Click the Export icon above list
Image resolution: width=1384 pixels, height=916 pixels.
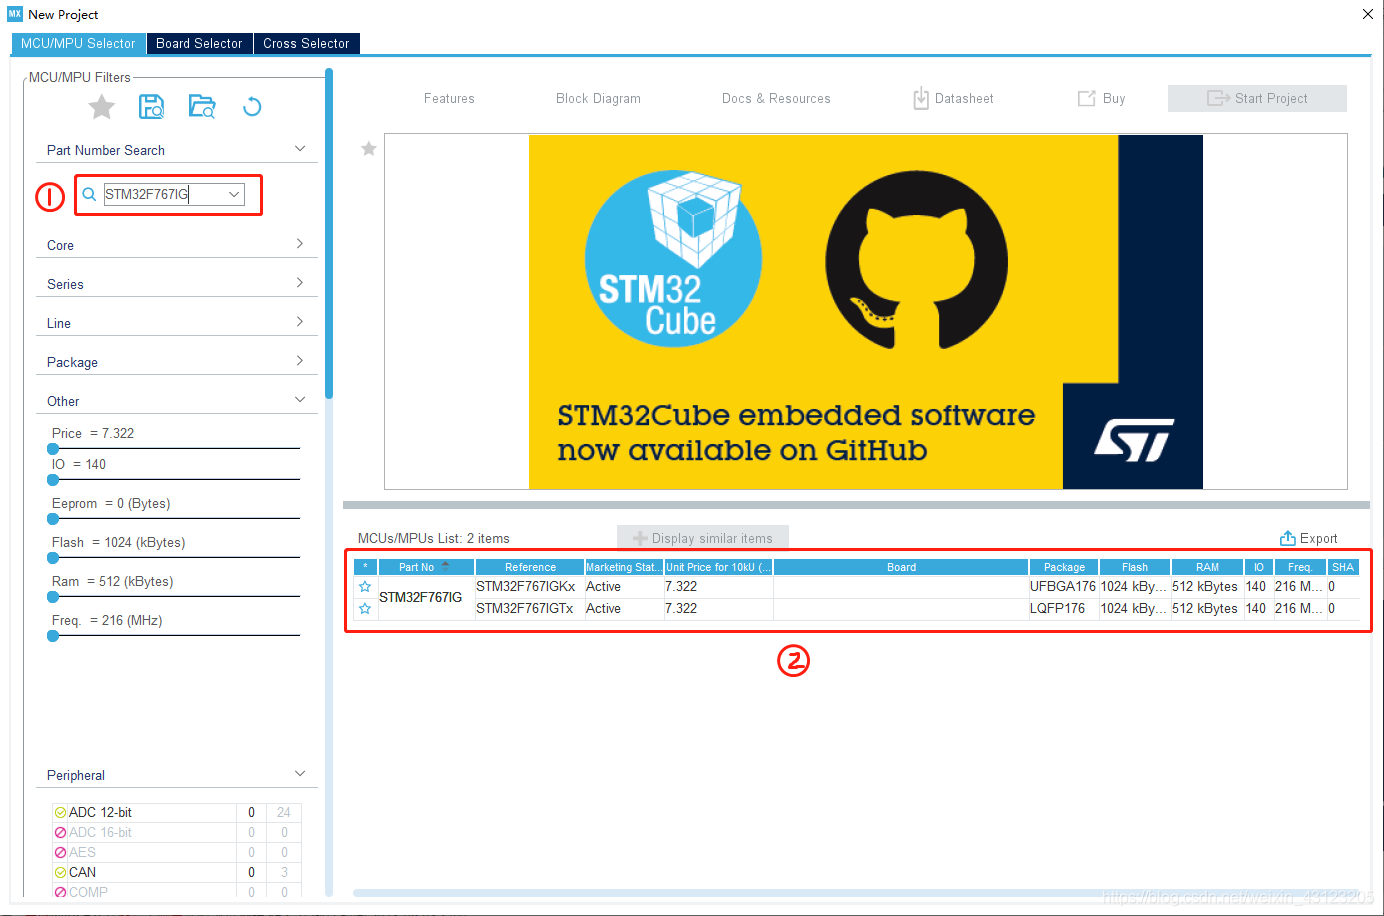(x=1288, y=538)
